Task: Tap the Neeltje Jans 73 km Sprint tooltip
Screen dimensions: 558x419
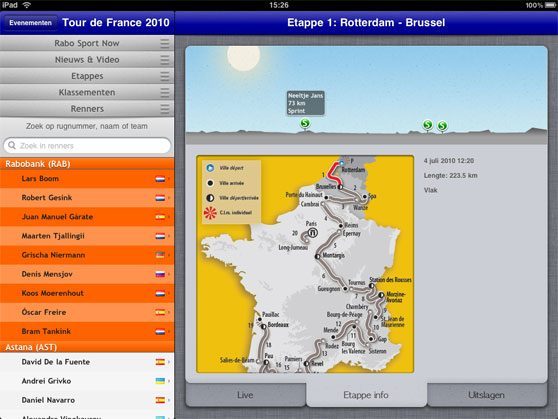Action: 306,103
